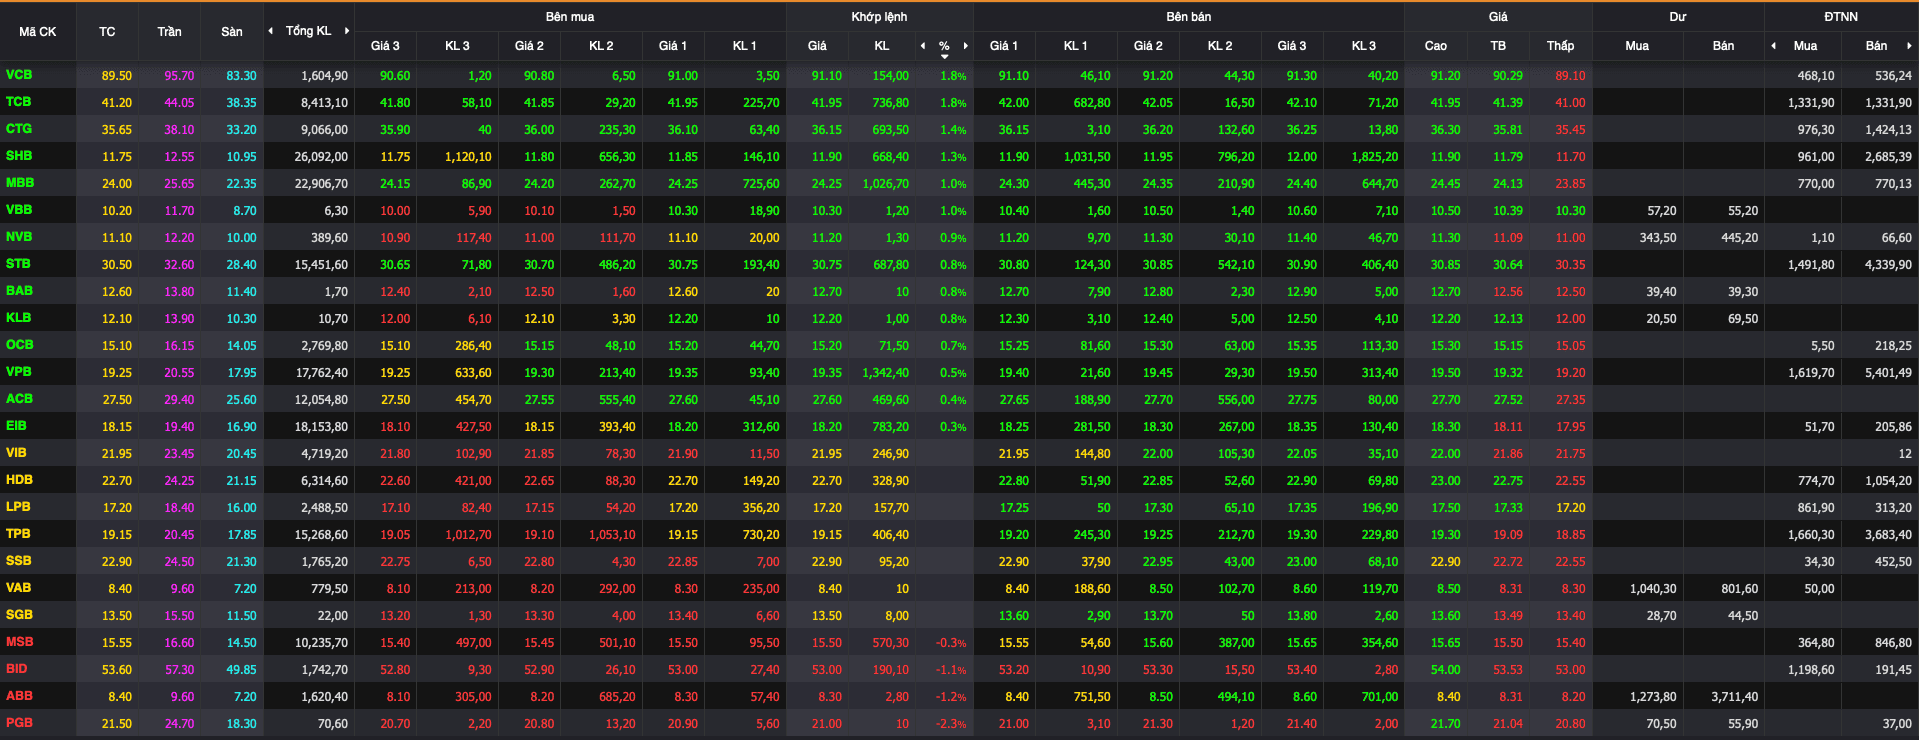Open stock symbol NVB

pyautogui.click(x=19, y=237)
